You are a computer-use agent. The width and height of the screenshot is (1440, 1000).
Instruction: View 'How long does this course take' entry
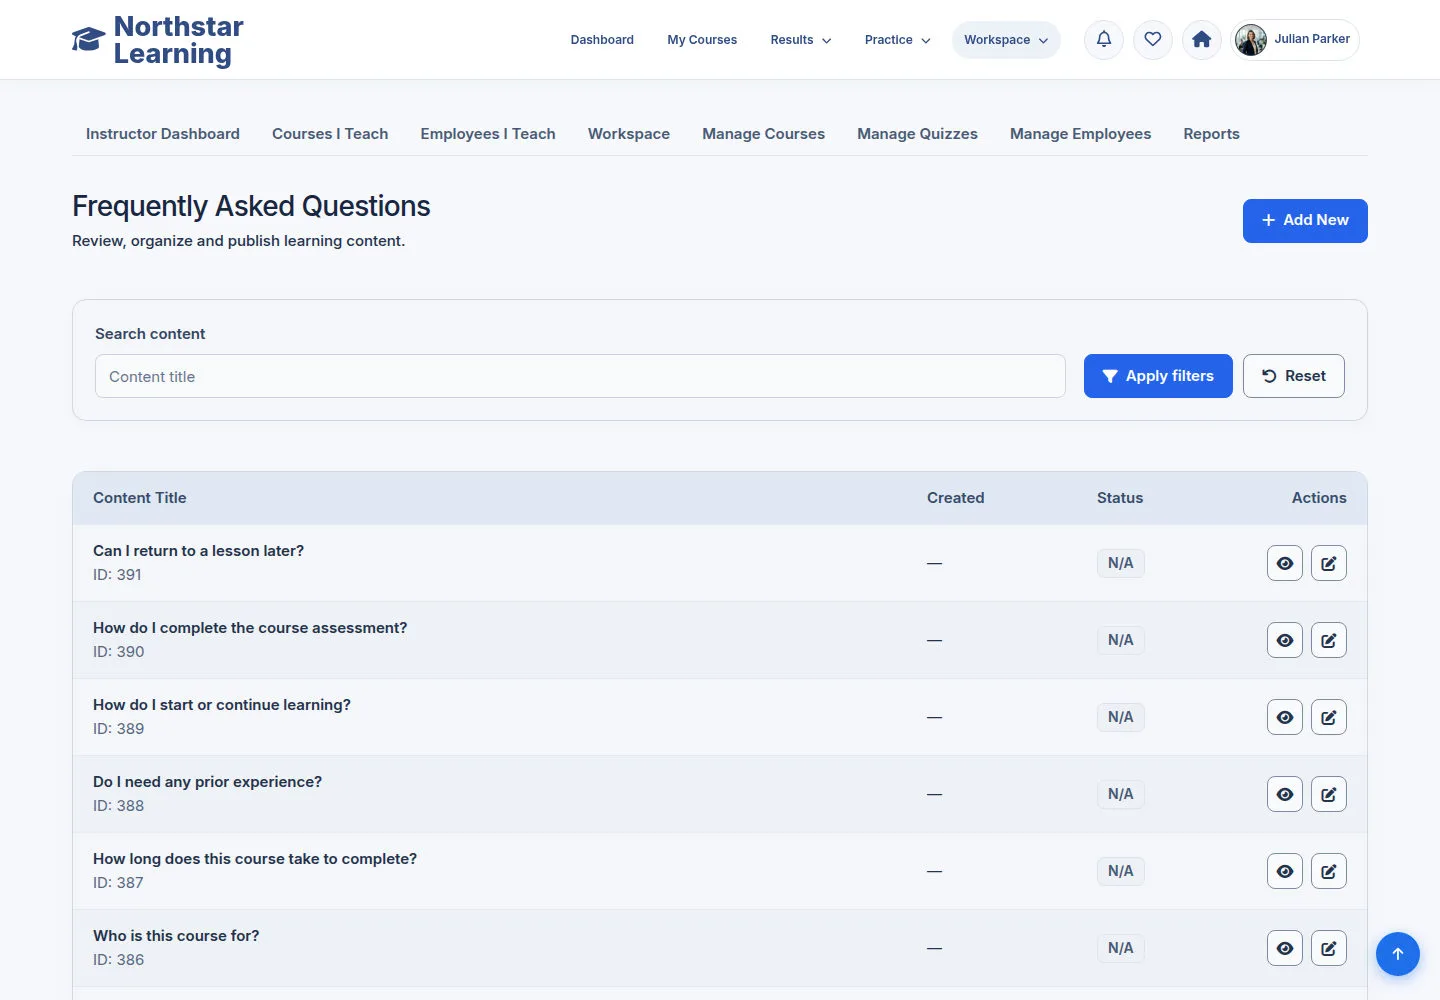[x=1285, y=871]
